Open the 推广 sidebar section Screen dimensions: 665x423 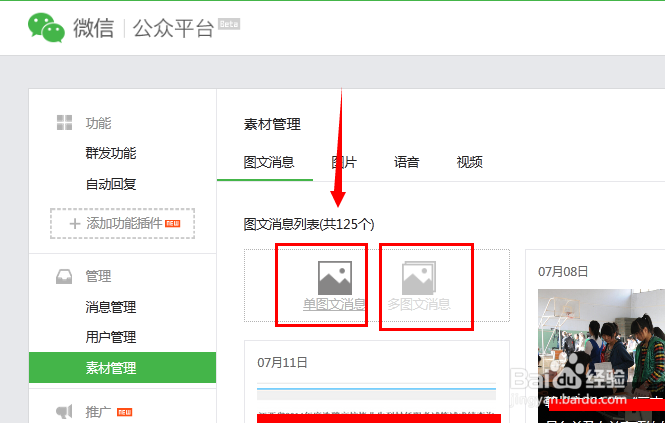pyautogui.click(x=98, y=412)
